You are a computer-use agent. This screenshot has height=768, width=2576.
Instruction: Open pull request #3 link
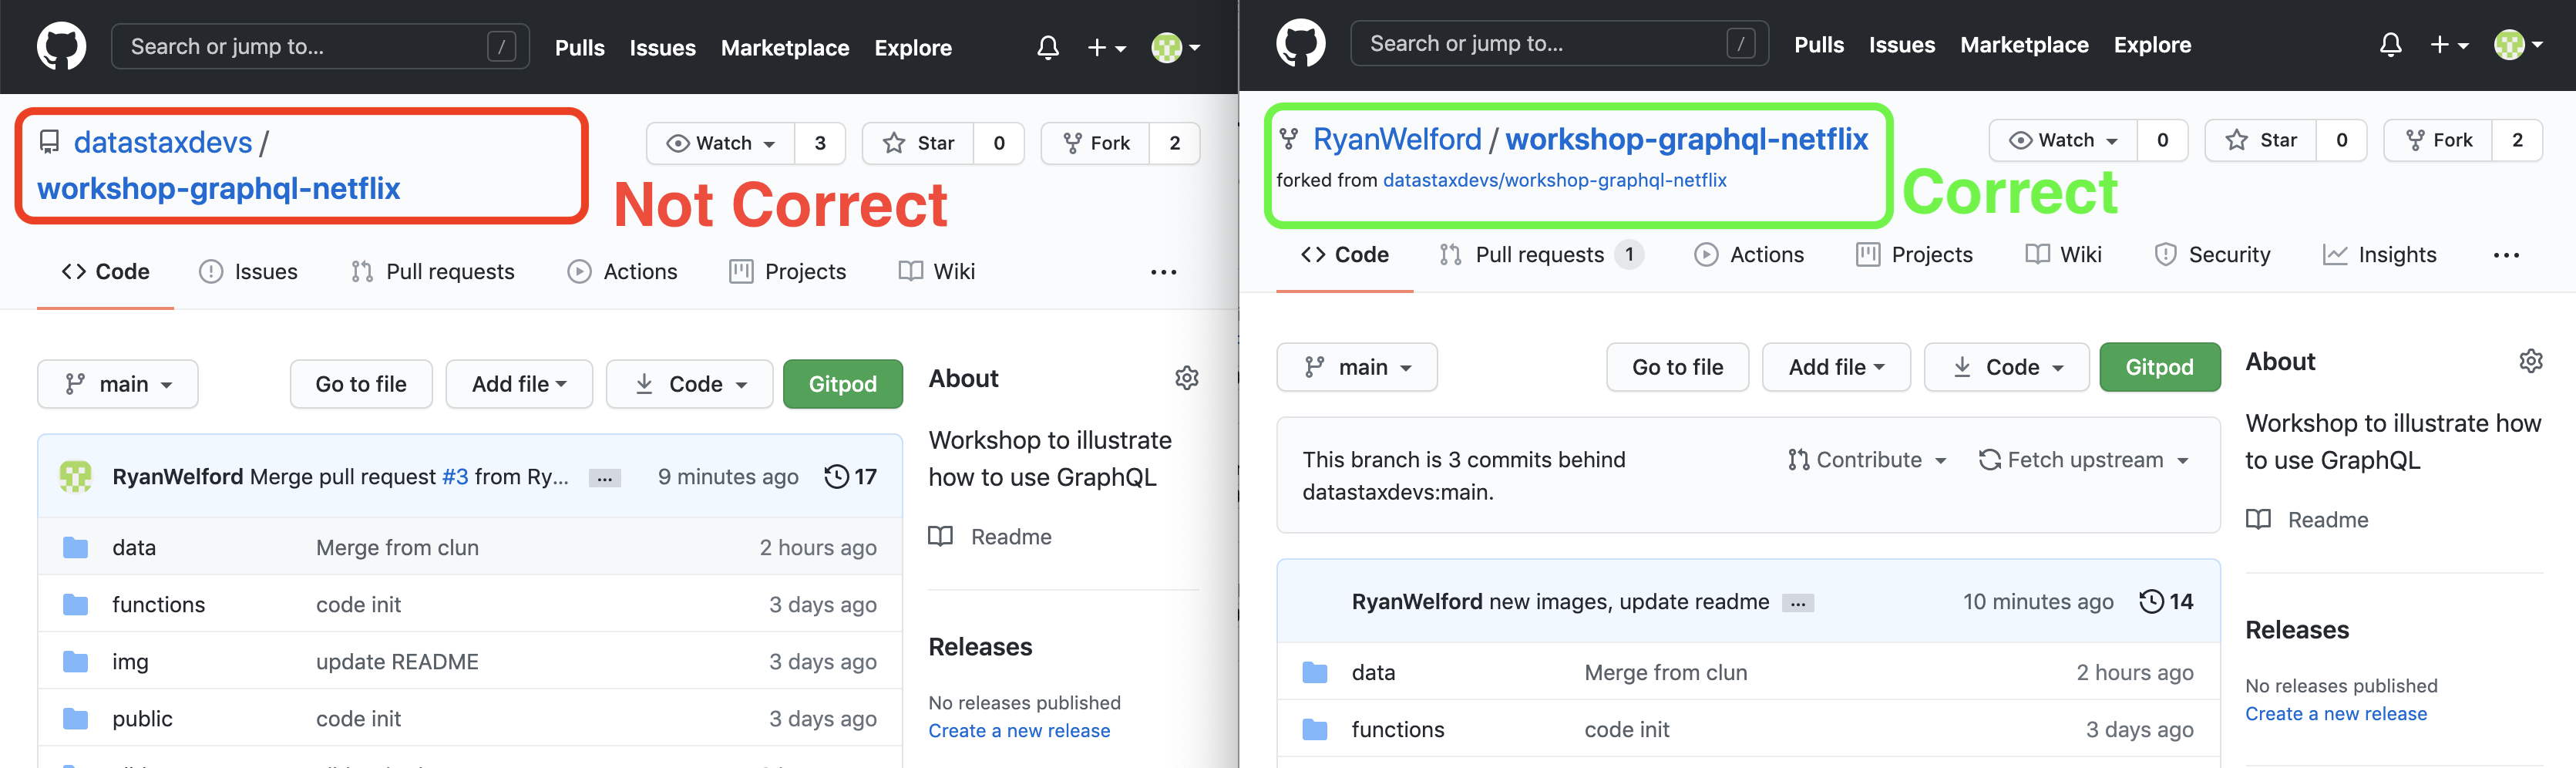[x=455, y=477]
